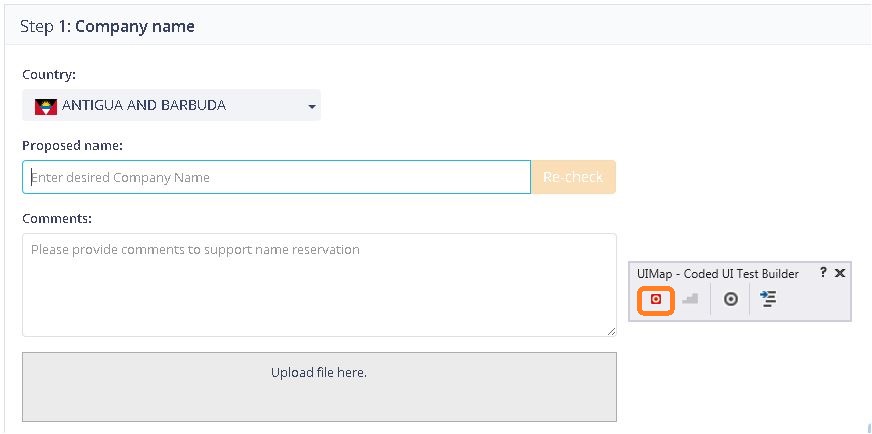Screen dimensions: 872x434
Task: Start recording in Coded UI Test Builder
Action: [x=656, y=299]
